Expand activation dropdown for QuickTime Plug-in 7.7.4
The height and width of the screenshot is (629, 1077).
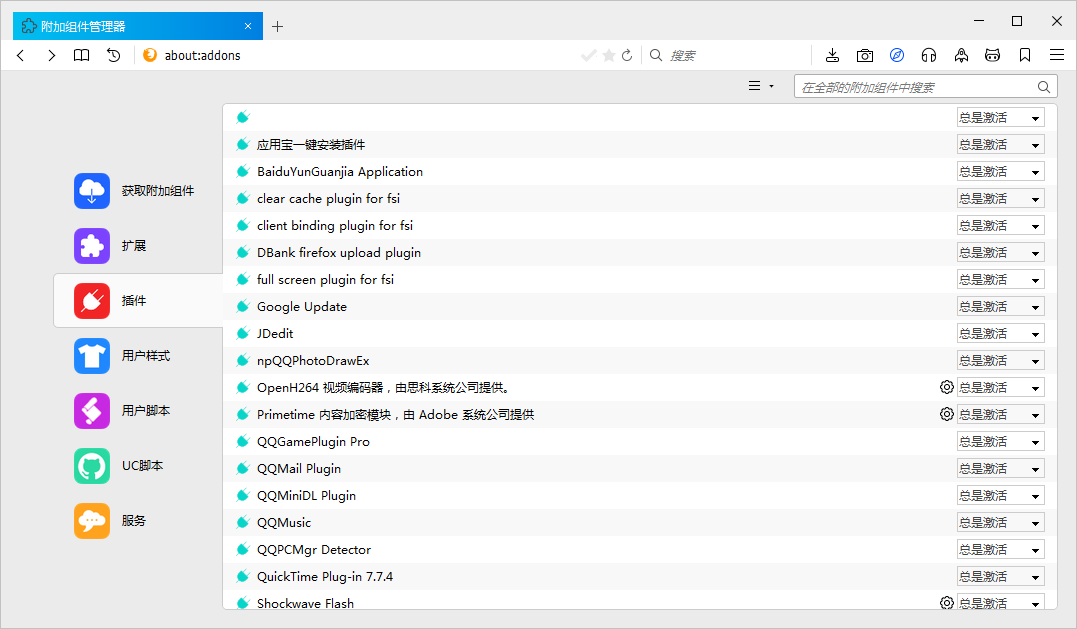(x=1001, y=576)
